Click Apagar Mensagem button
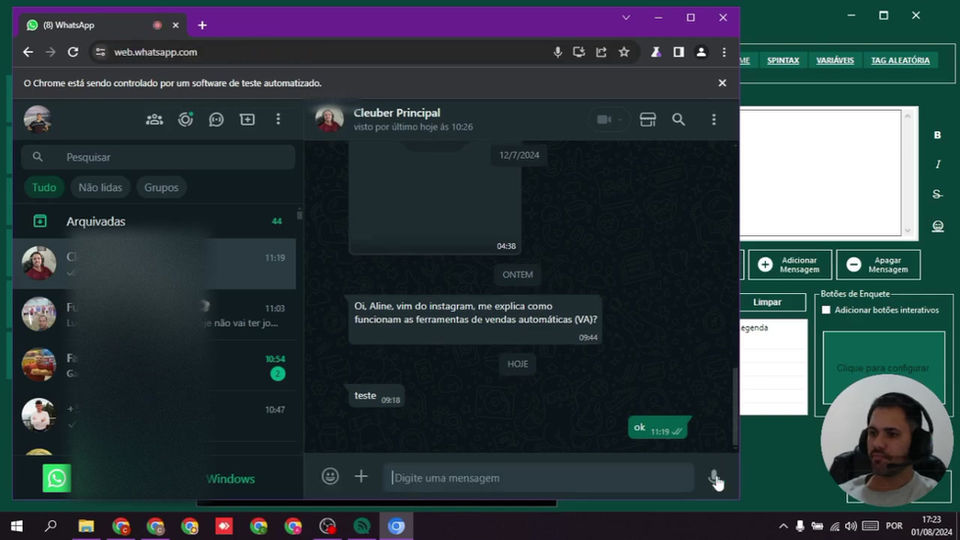This screenshot has width=960, height=540. coord(879,264)
